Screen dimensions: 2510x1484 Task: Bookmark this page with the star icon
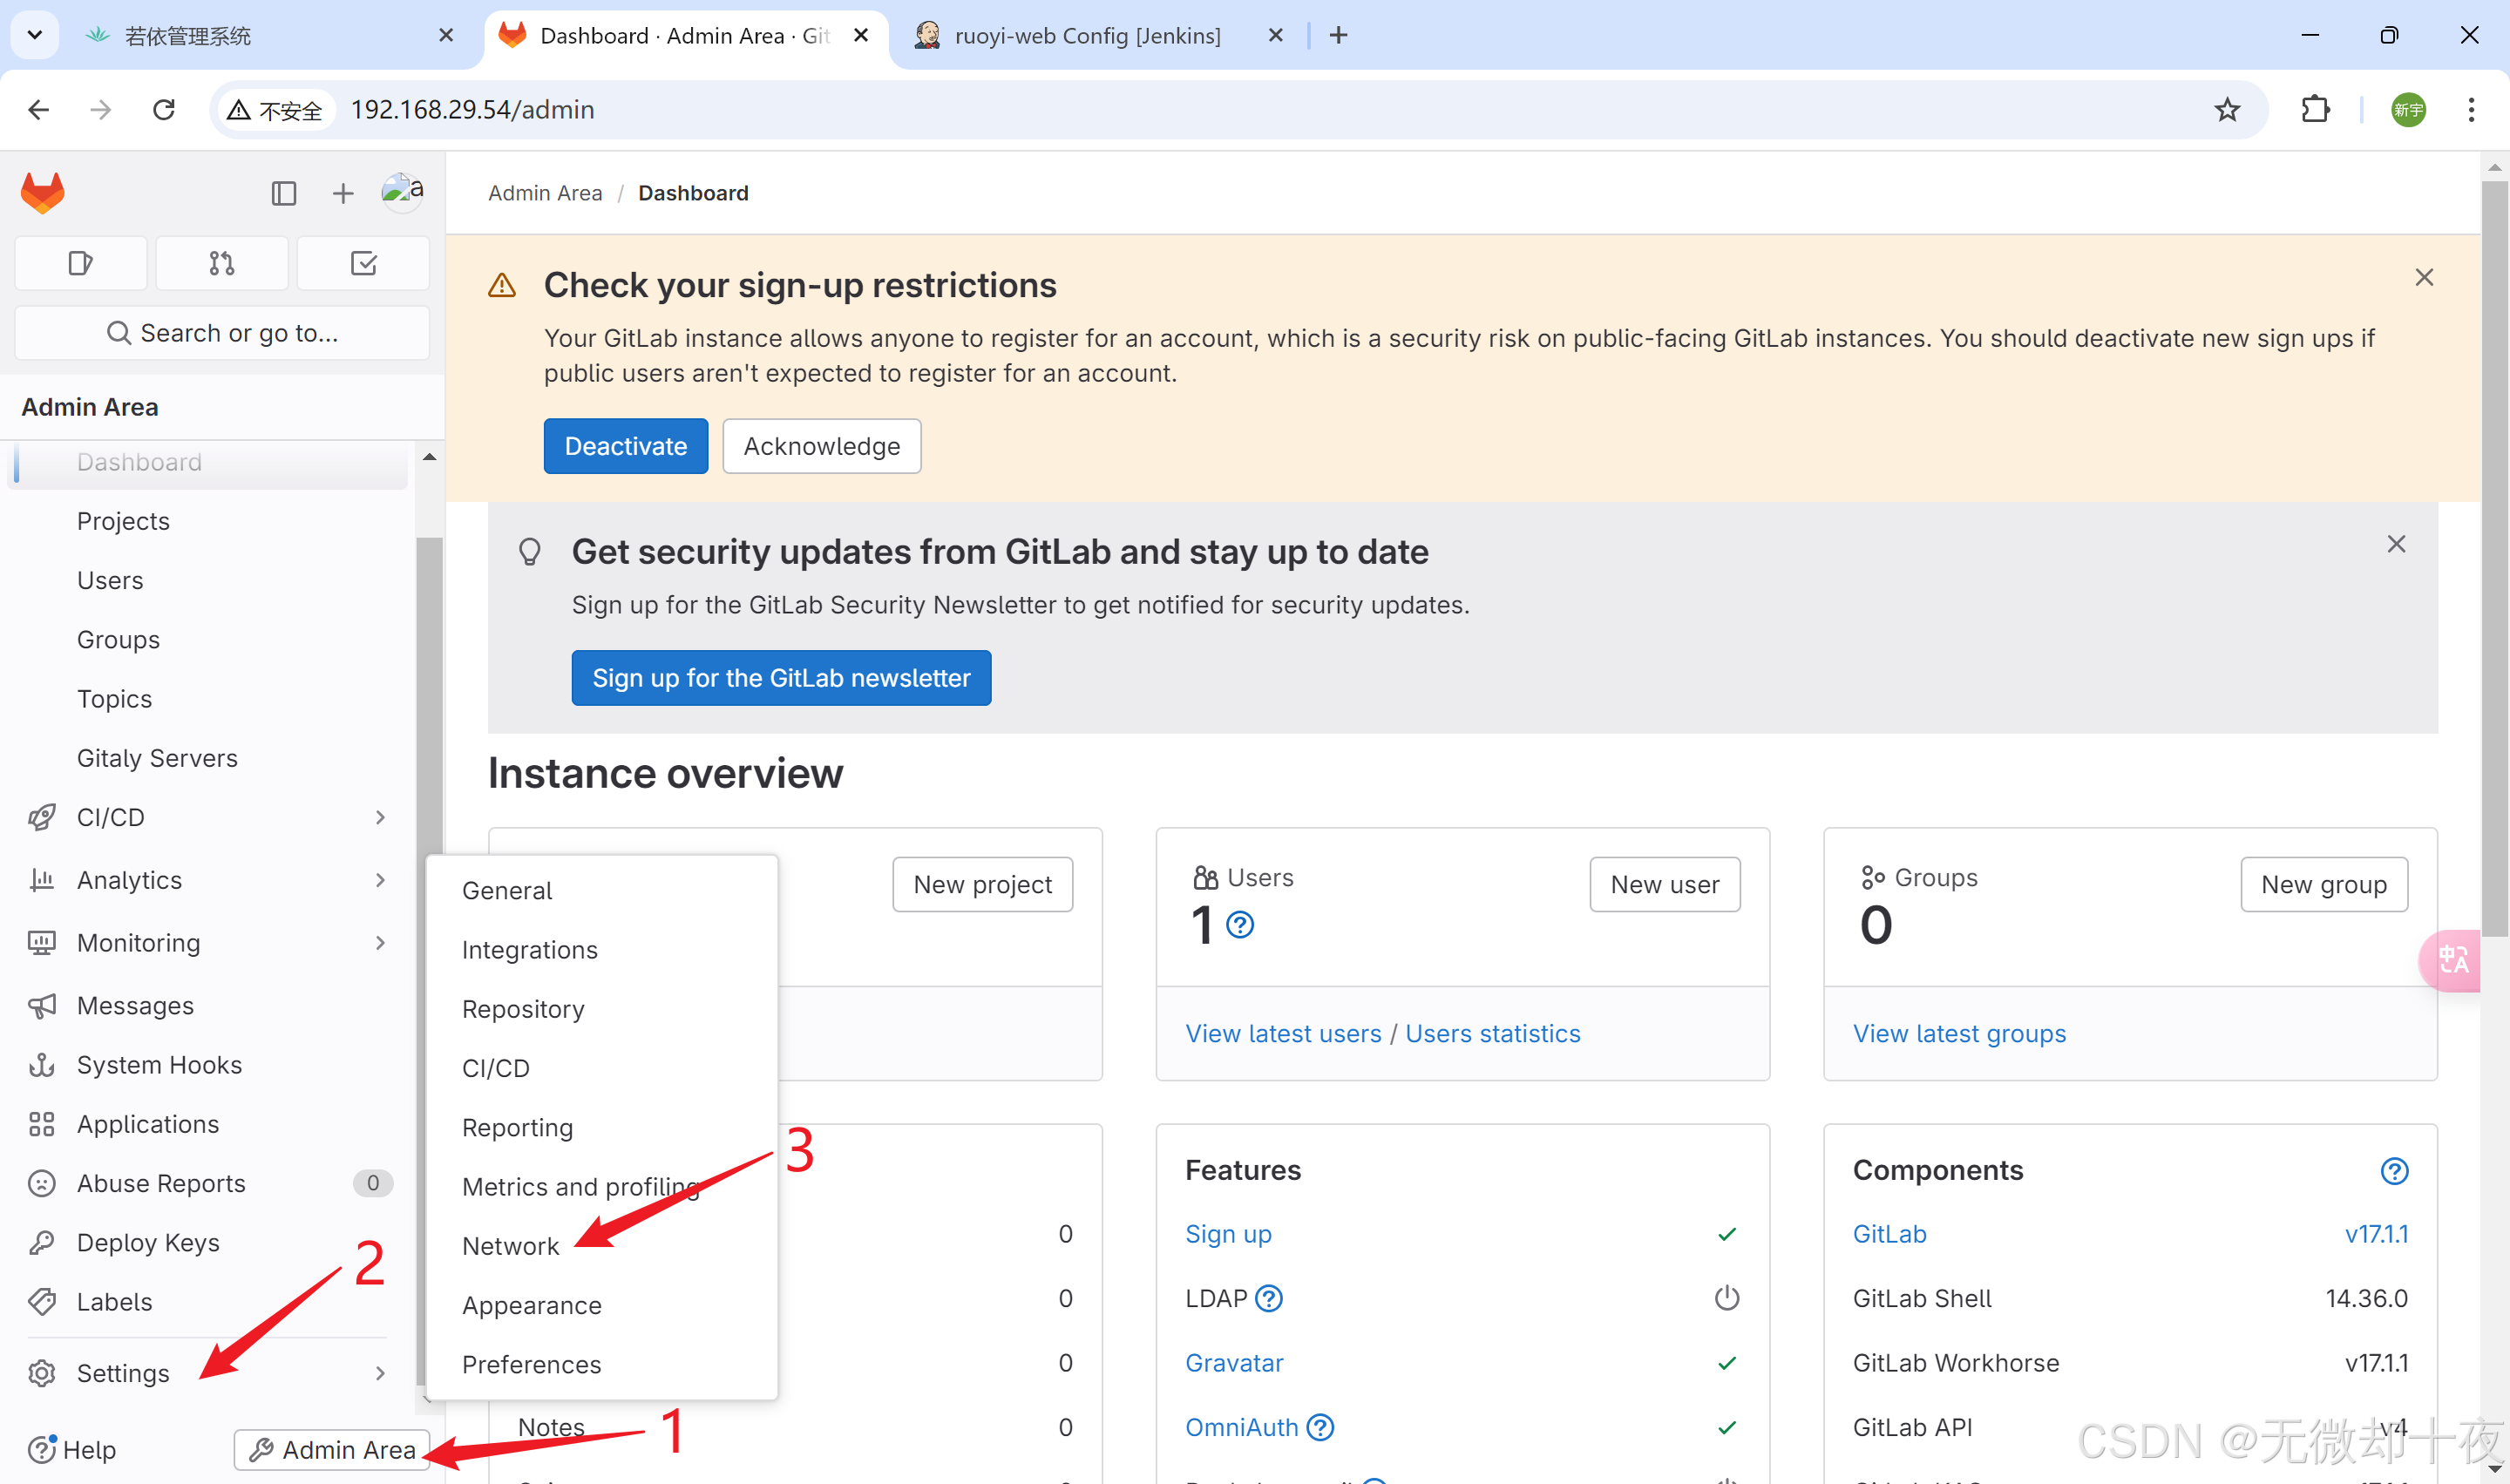point(2227,109)
